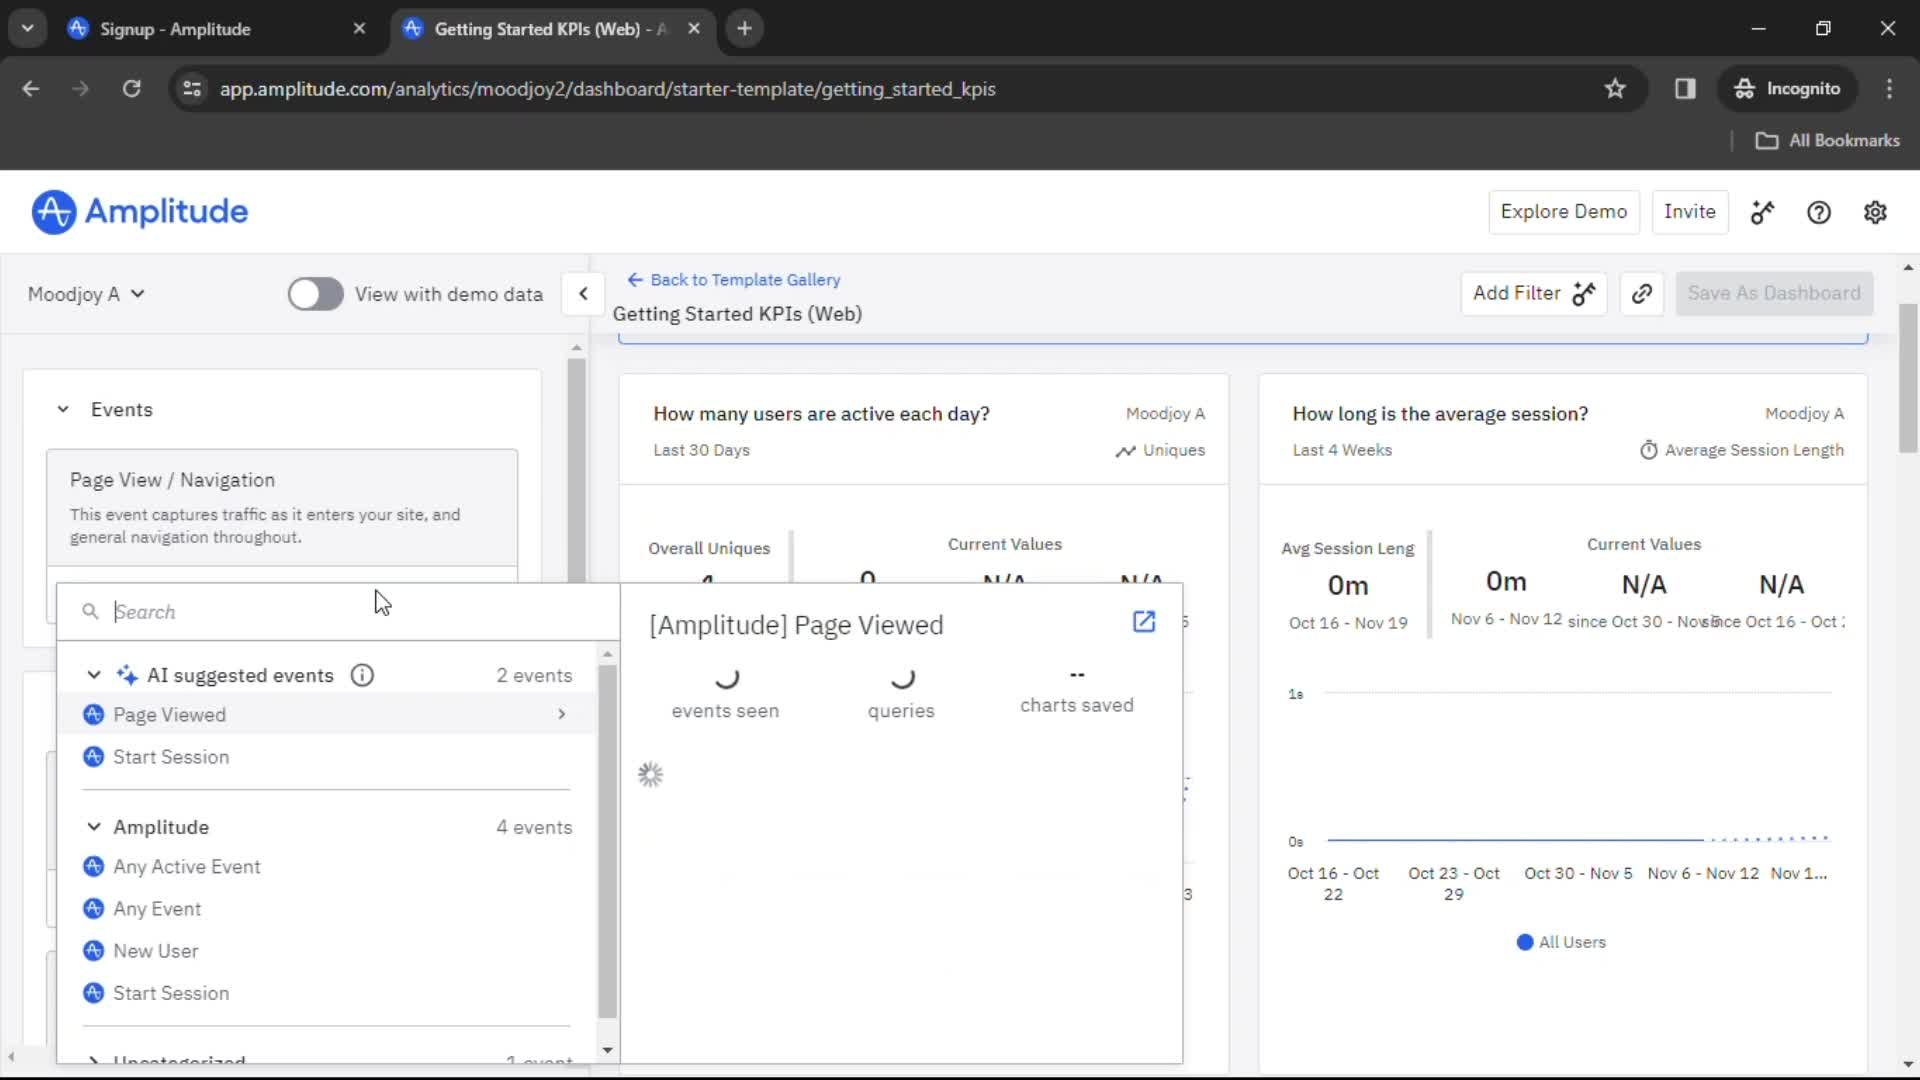Image resolution: width=1920 pixels, height=1080 pixels.
Task: Click the Incognito indicator
Action: (1788, 89)
